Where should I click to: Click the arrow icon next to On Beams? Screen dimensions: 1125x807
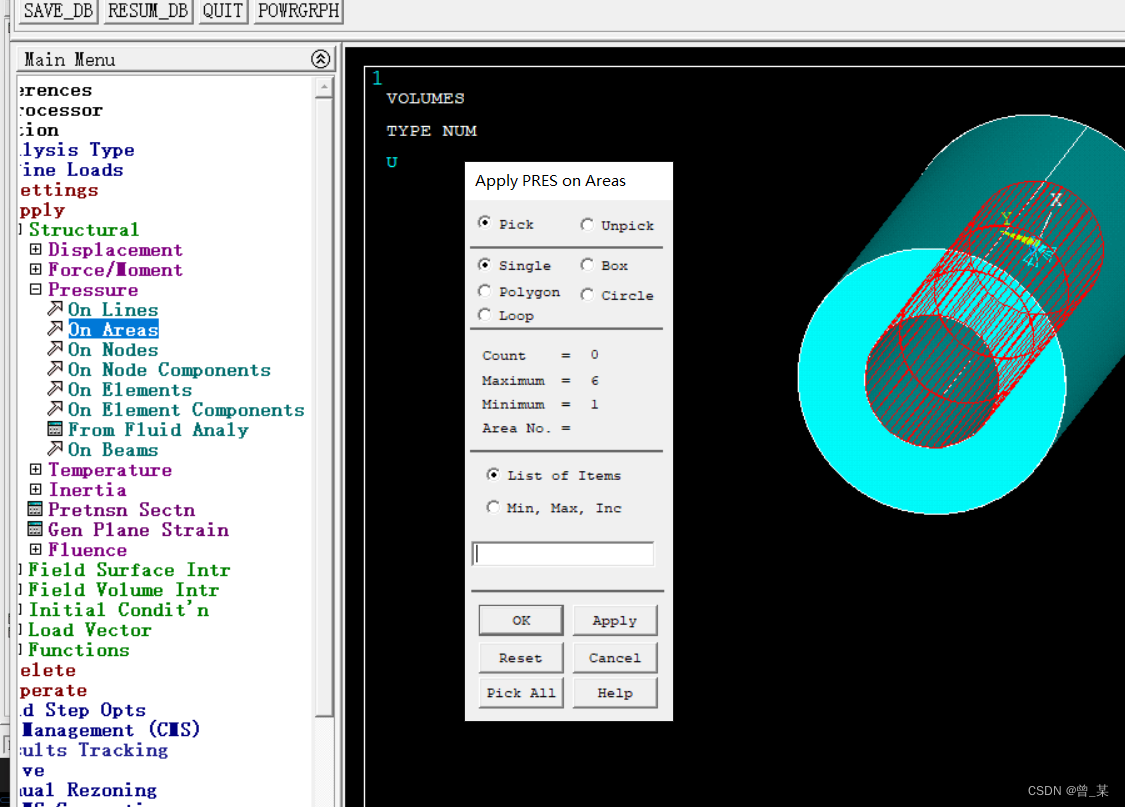55,450
